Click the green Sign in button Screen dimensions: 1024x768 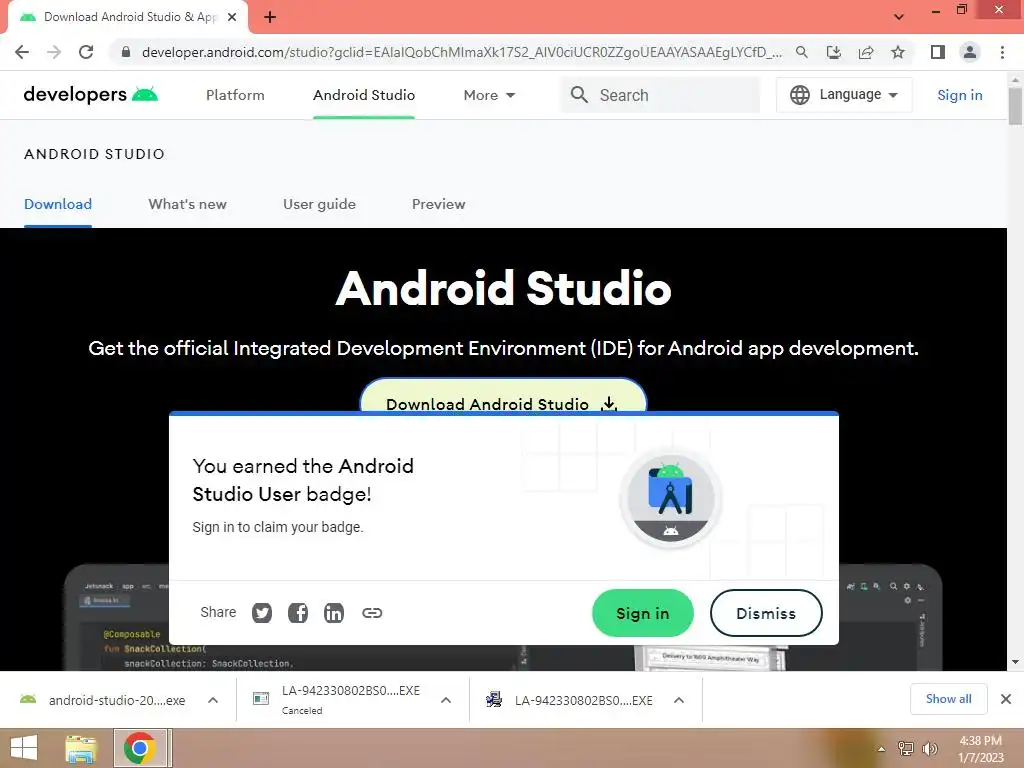click(643, 613)
